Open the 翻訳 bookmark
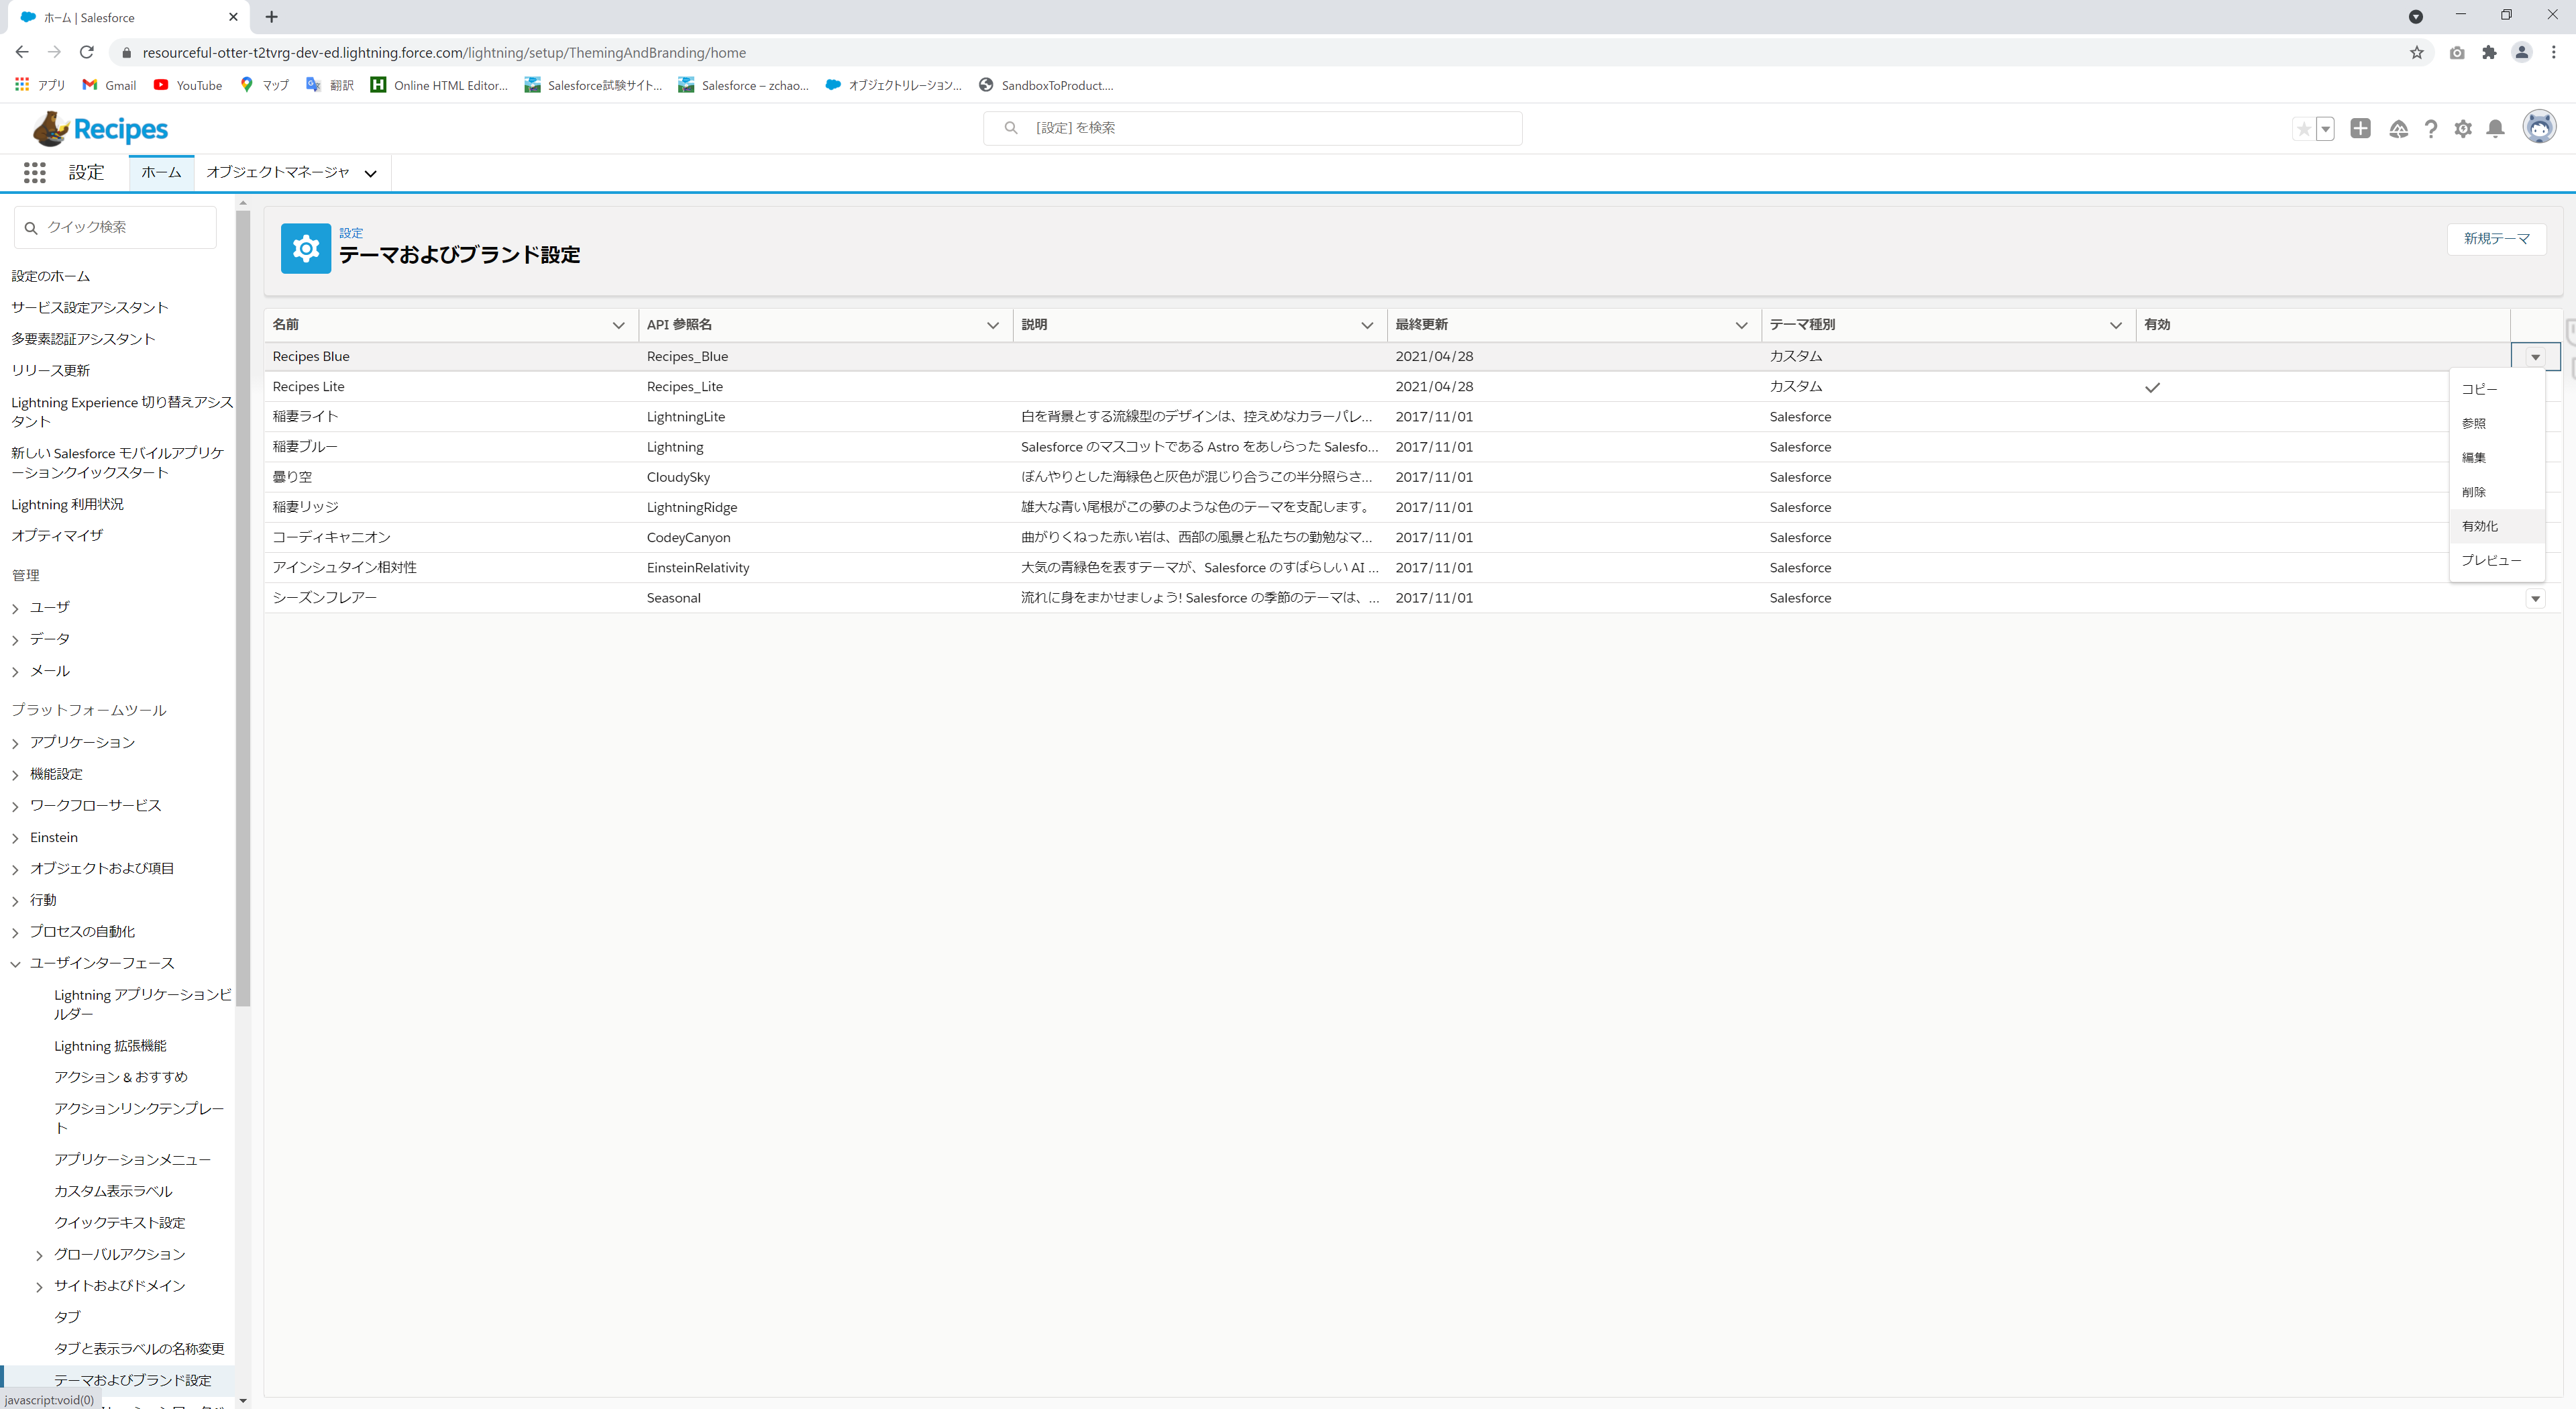This screenshot has width=2576, height=1409. click(330, 85)
